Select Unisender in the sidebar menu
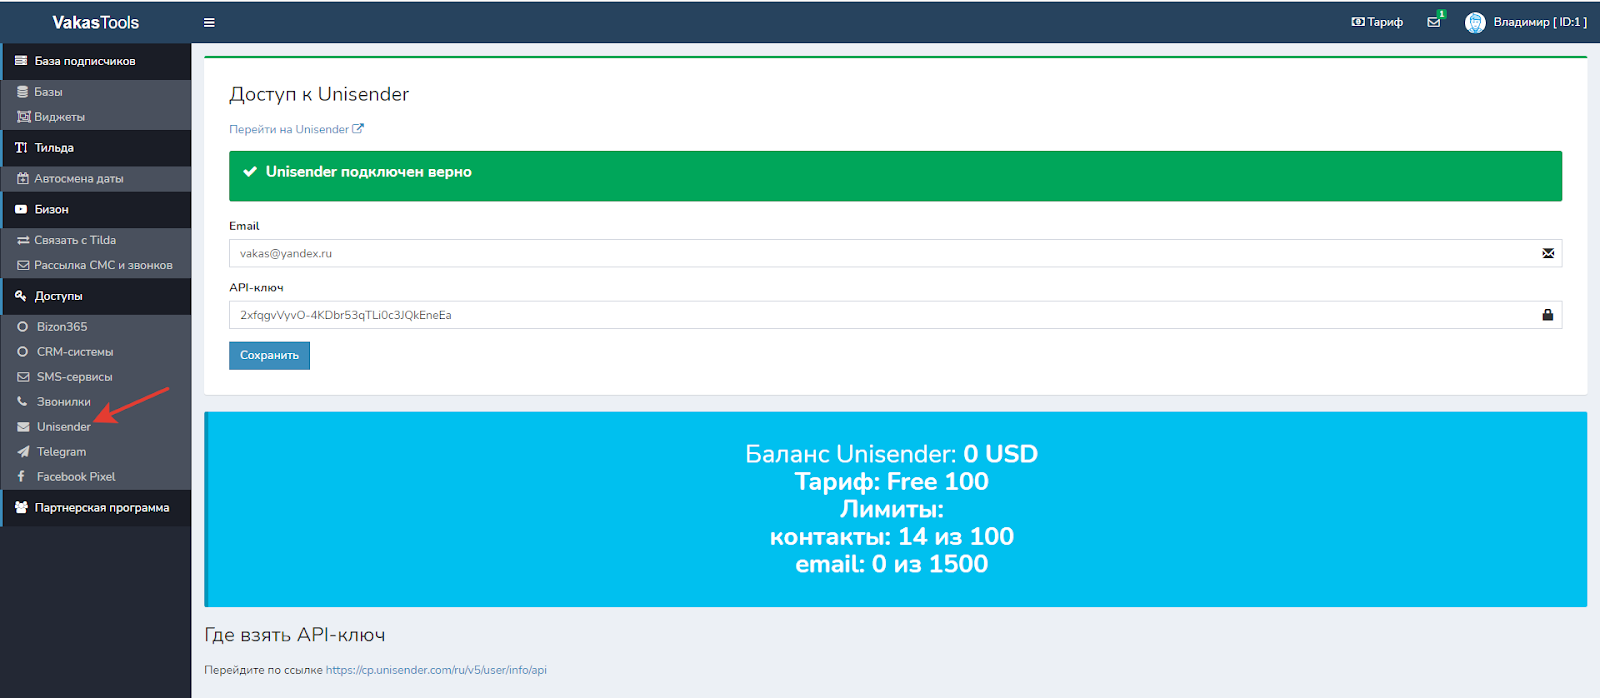This screenshot has width=1600, height=698. pyautogui.click(x=63, y=427)
